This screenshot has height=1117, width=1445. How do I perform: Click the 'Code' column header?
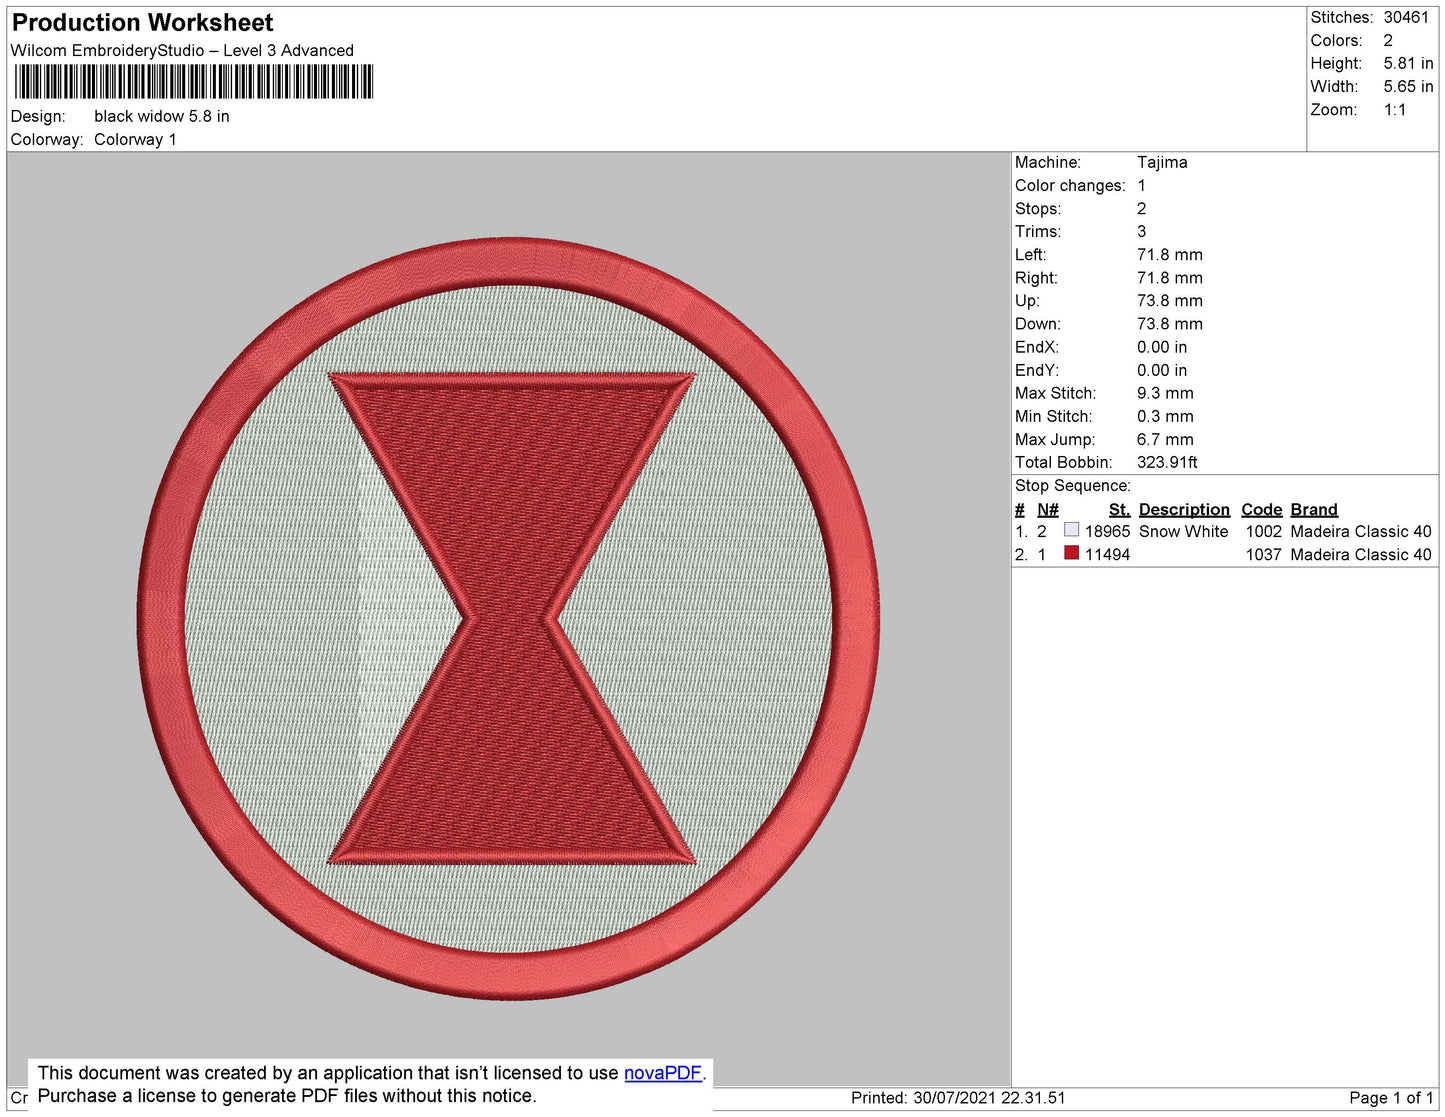[x=1261, y=509]
